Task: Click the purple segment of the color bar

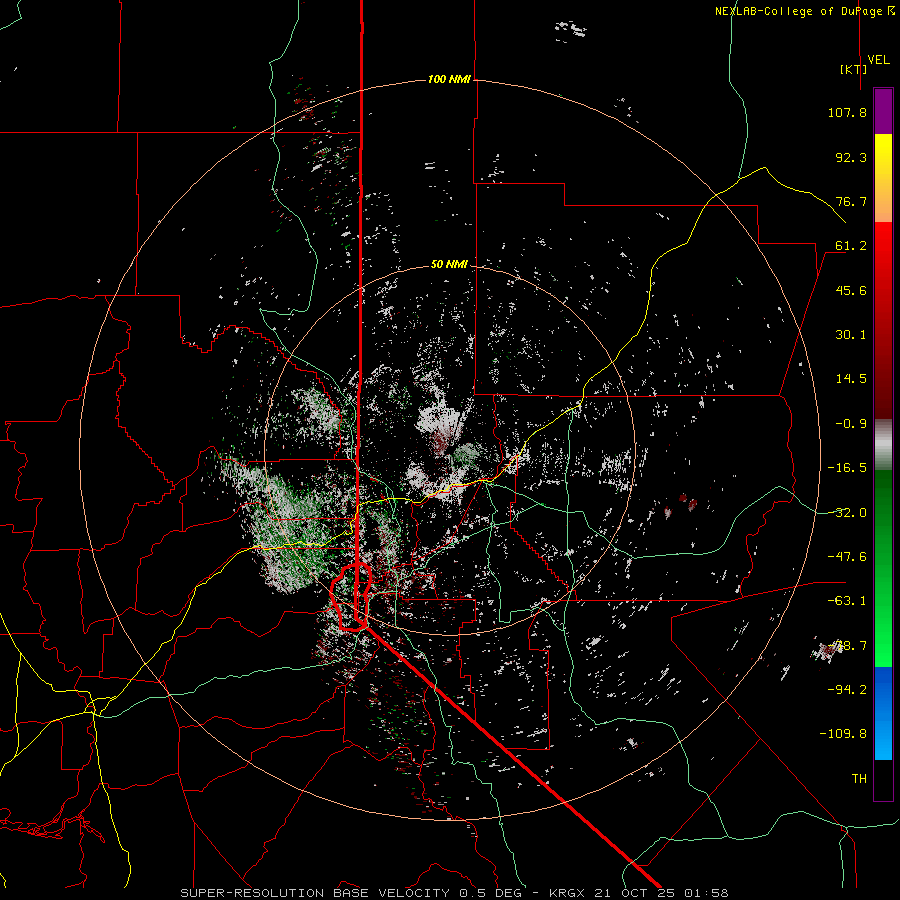Action: click(883, 111)
